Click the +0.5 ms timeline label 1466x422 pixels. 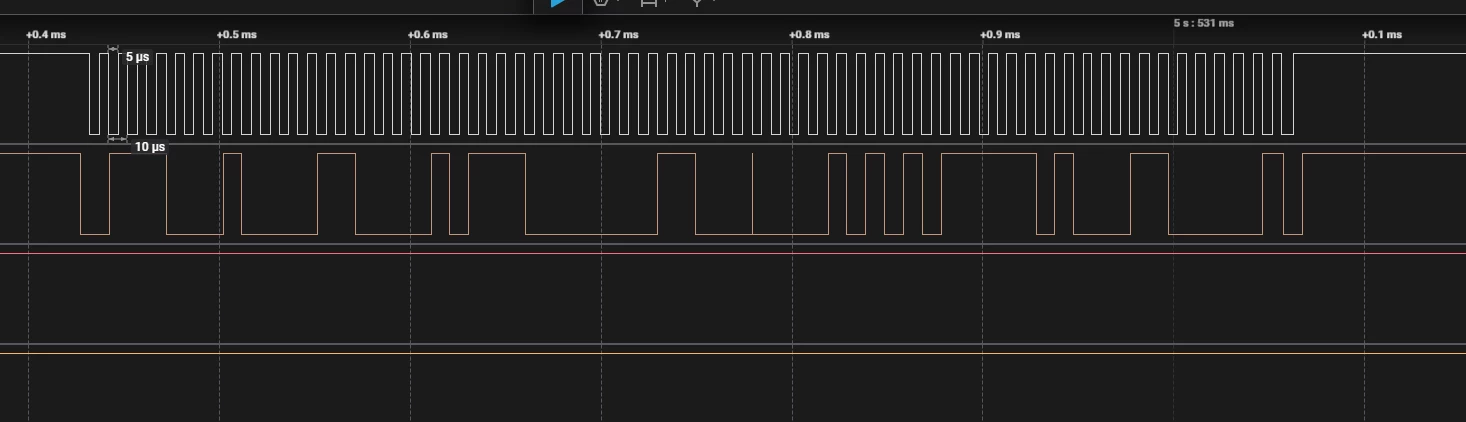point(236,35)
